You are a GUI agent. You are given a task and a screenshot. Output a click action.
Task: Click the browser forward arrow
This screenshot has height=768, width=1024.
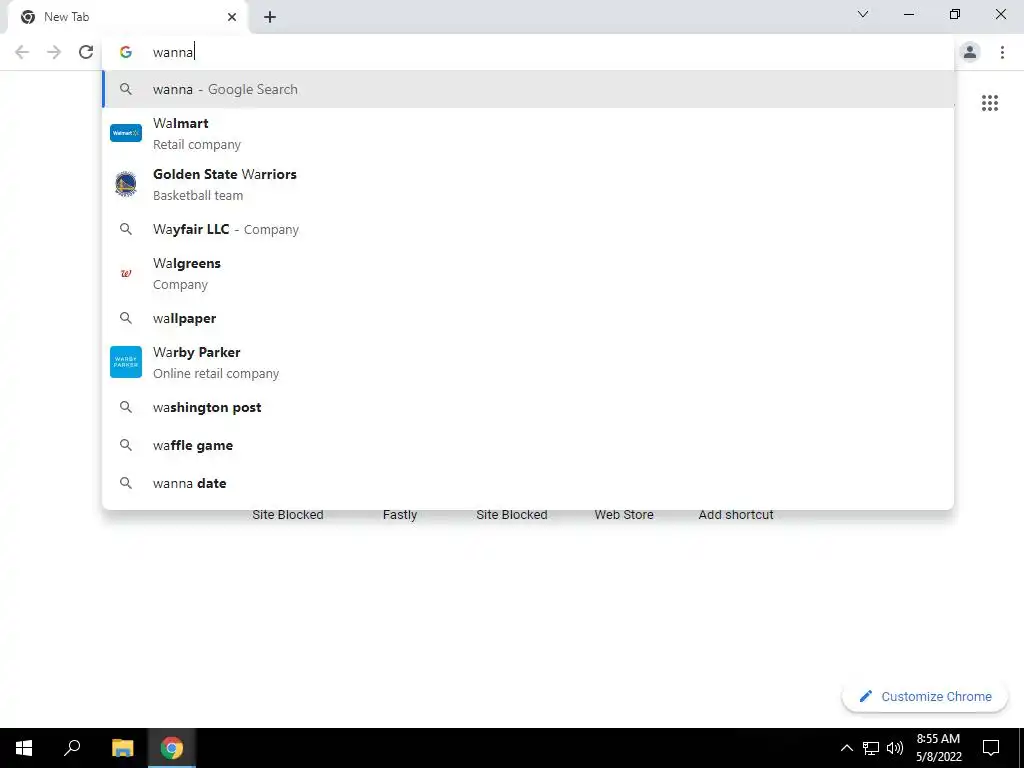pos(54,52)
